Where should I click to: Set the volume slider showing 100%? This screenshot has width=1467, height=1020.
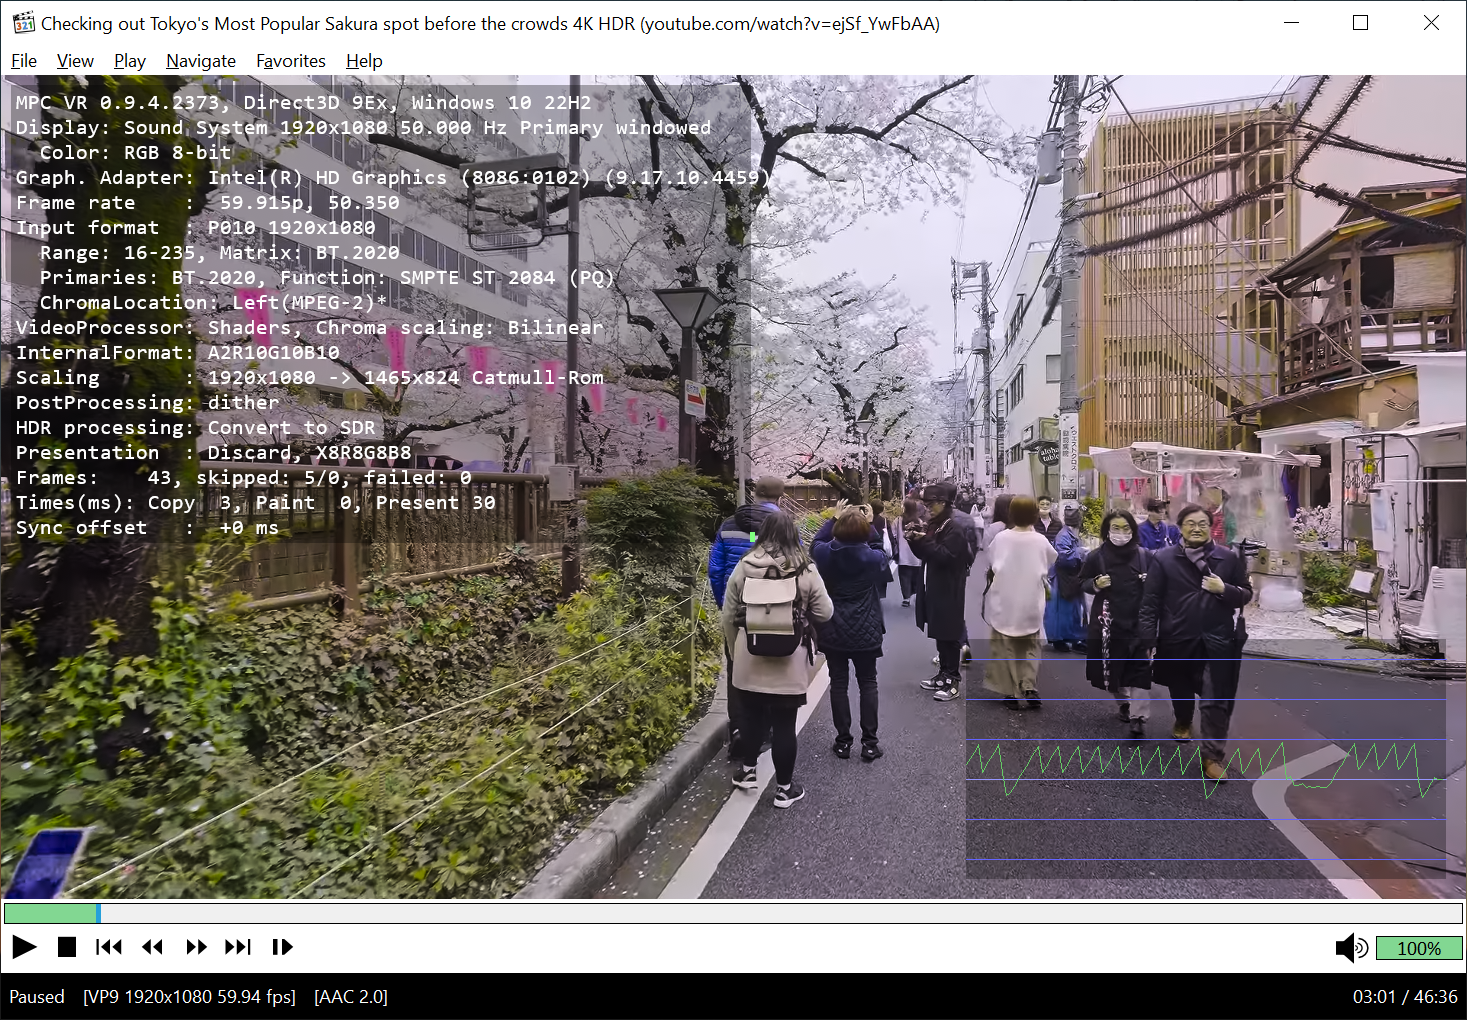(x=1419, y=948)
